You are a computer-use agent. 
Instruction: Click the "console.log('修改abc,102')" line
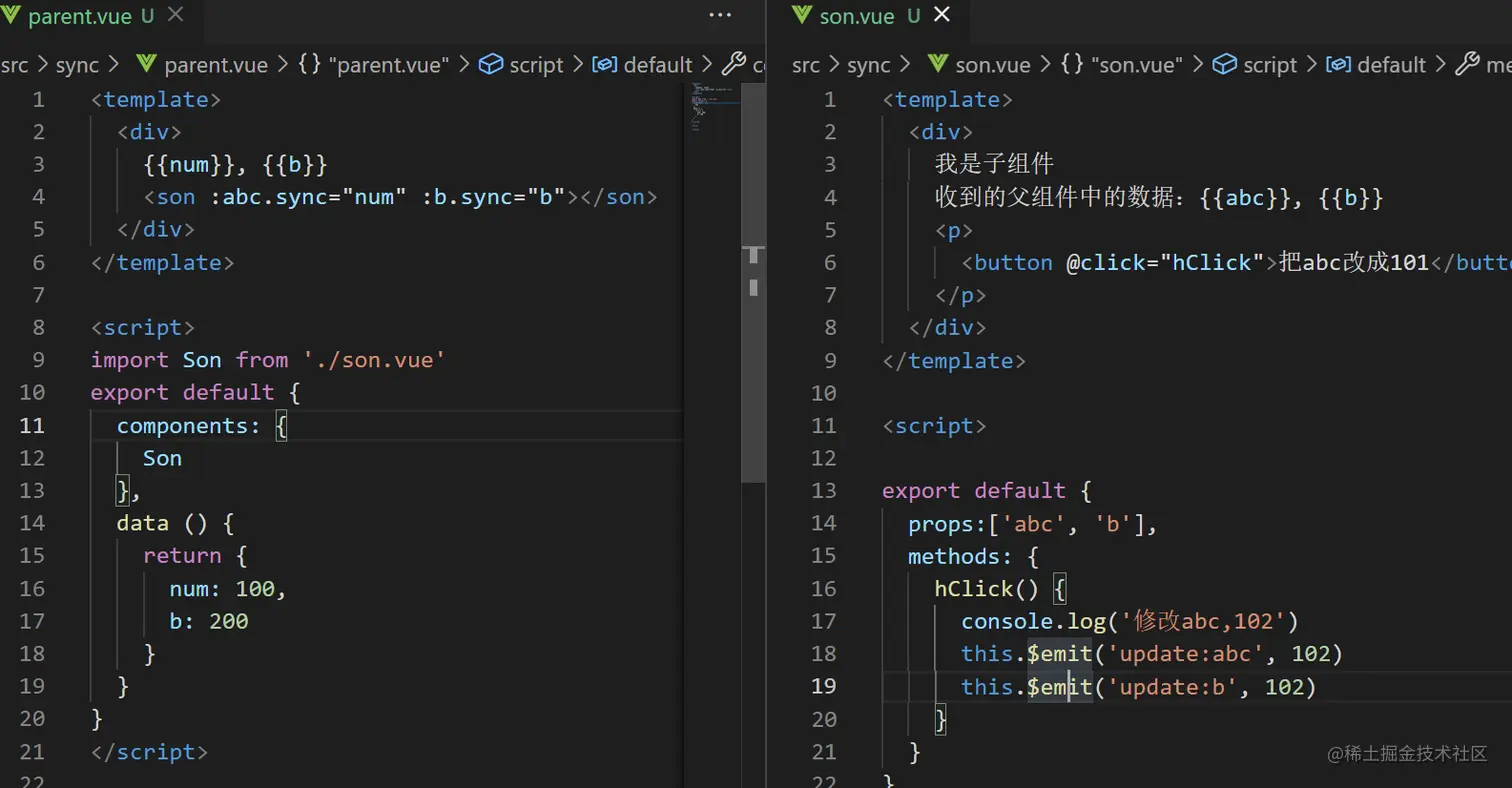tap(1129, 621)
